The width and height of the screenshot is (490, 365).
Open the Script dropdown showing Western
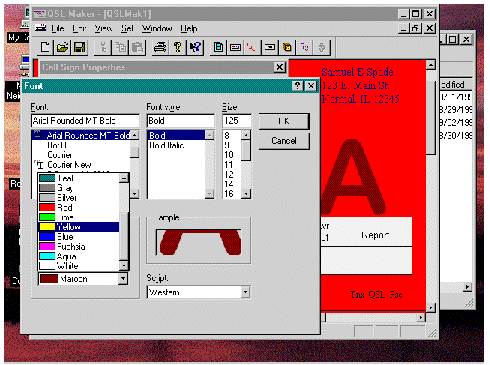coord(245,292)
